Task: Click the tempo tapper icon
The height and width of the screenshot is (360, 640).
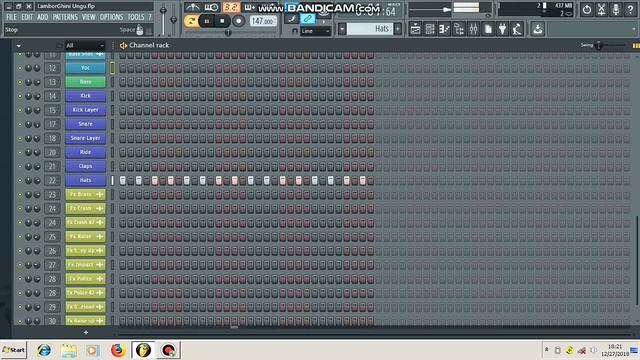Action: coord(517,29)
